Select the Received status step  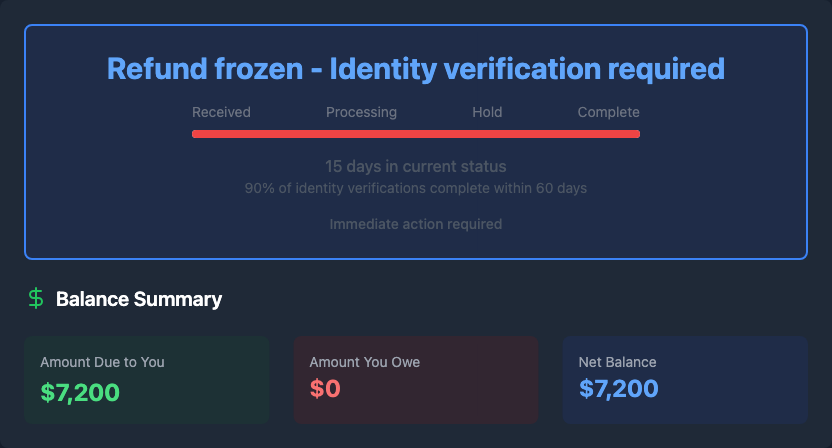pos(221,112)
